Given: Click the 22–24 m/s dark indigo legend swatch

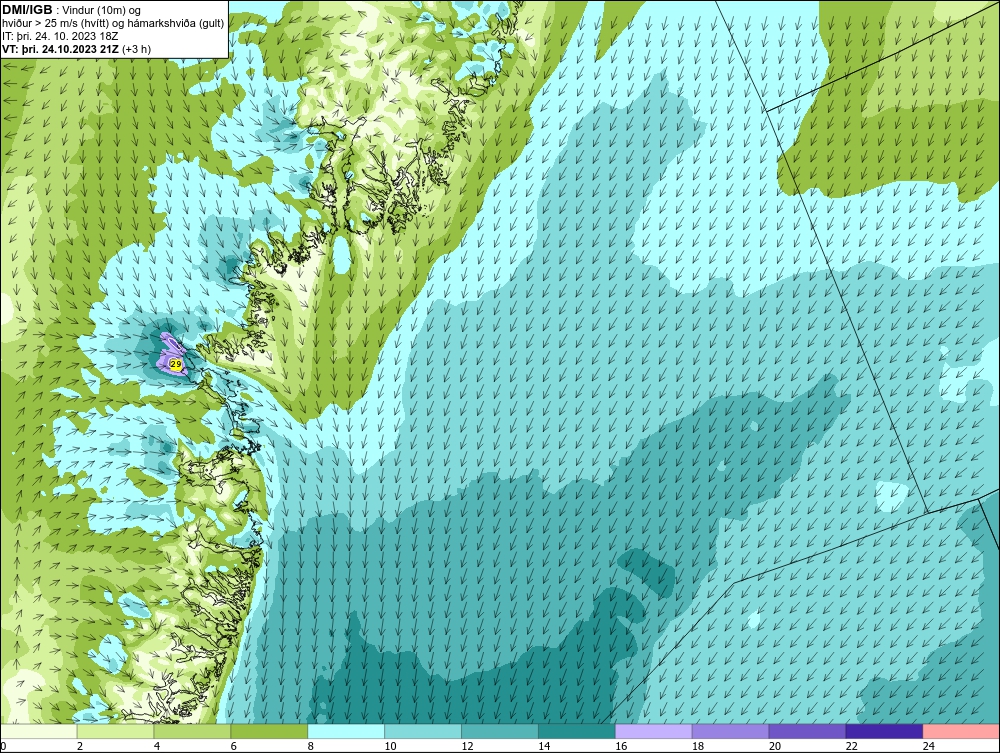Looking at the screenshot, I should (884, 731).
